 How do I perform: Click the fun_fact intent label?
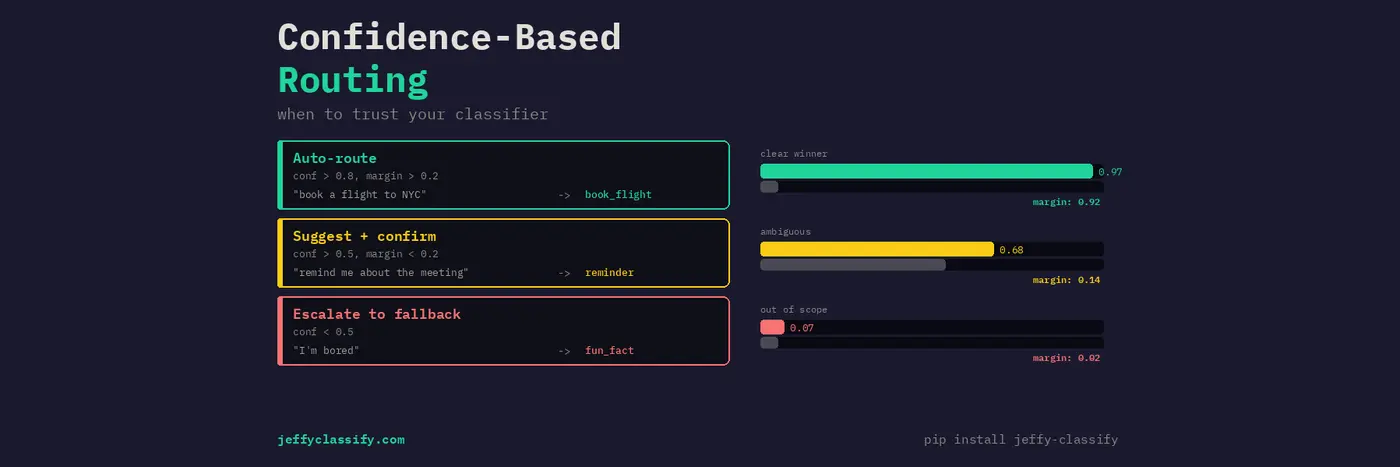tap(609, 350)
